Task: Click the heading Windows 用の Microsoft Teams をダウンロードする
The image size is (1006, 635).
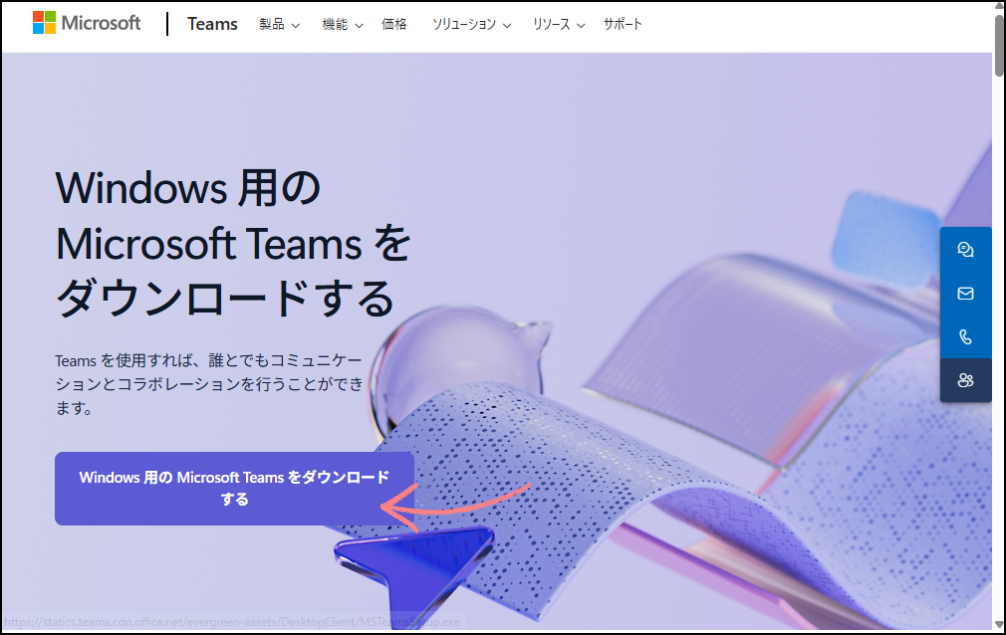Action: [233, 244]
